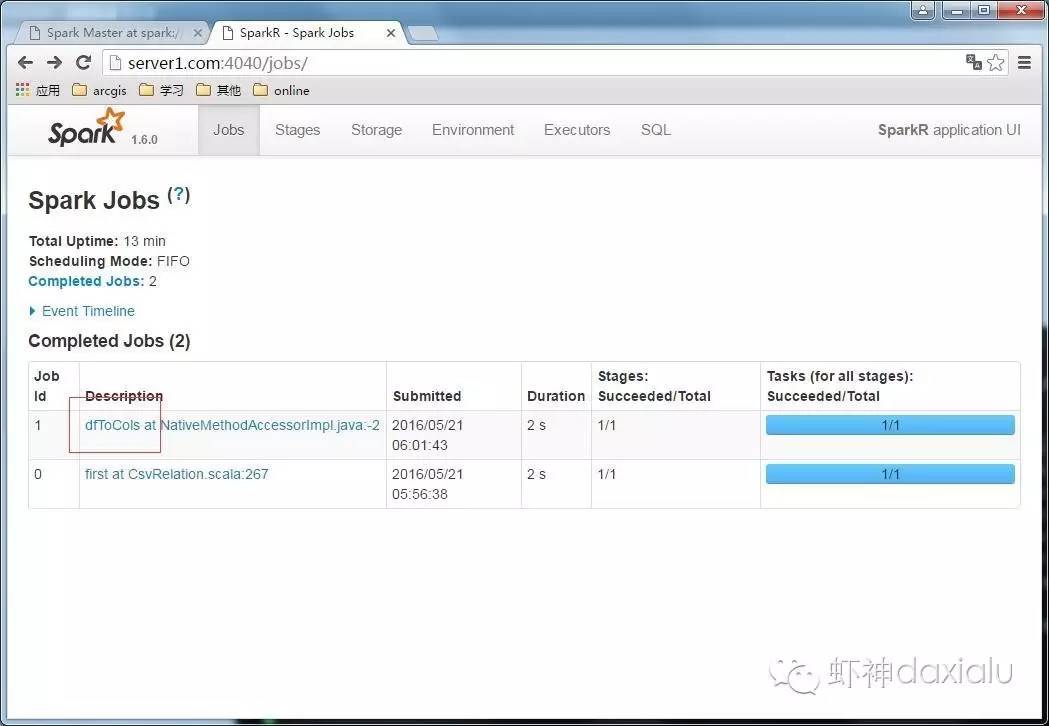
Task: Open the arcgis bookmark folder
Action: [x=99, y=90]
